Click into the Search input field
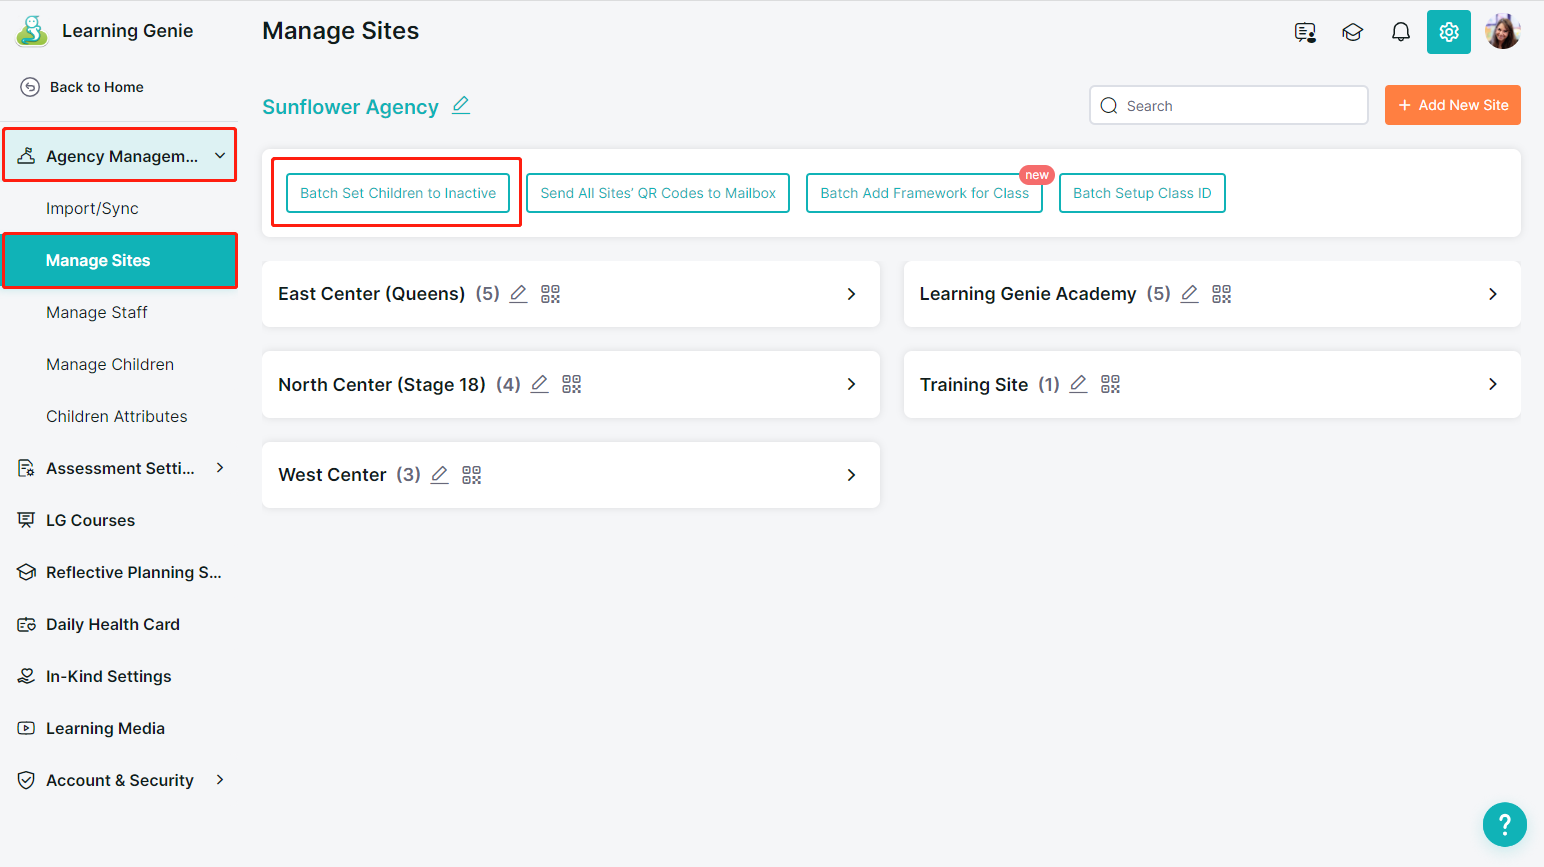 pyautogui.click(x=1240, y=106)
